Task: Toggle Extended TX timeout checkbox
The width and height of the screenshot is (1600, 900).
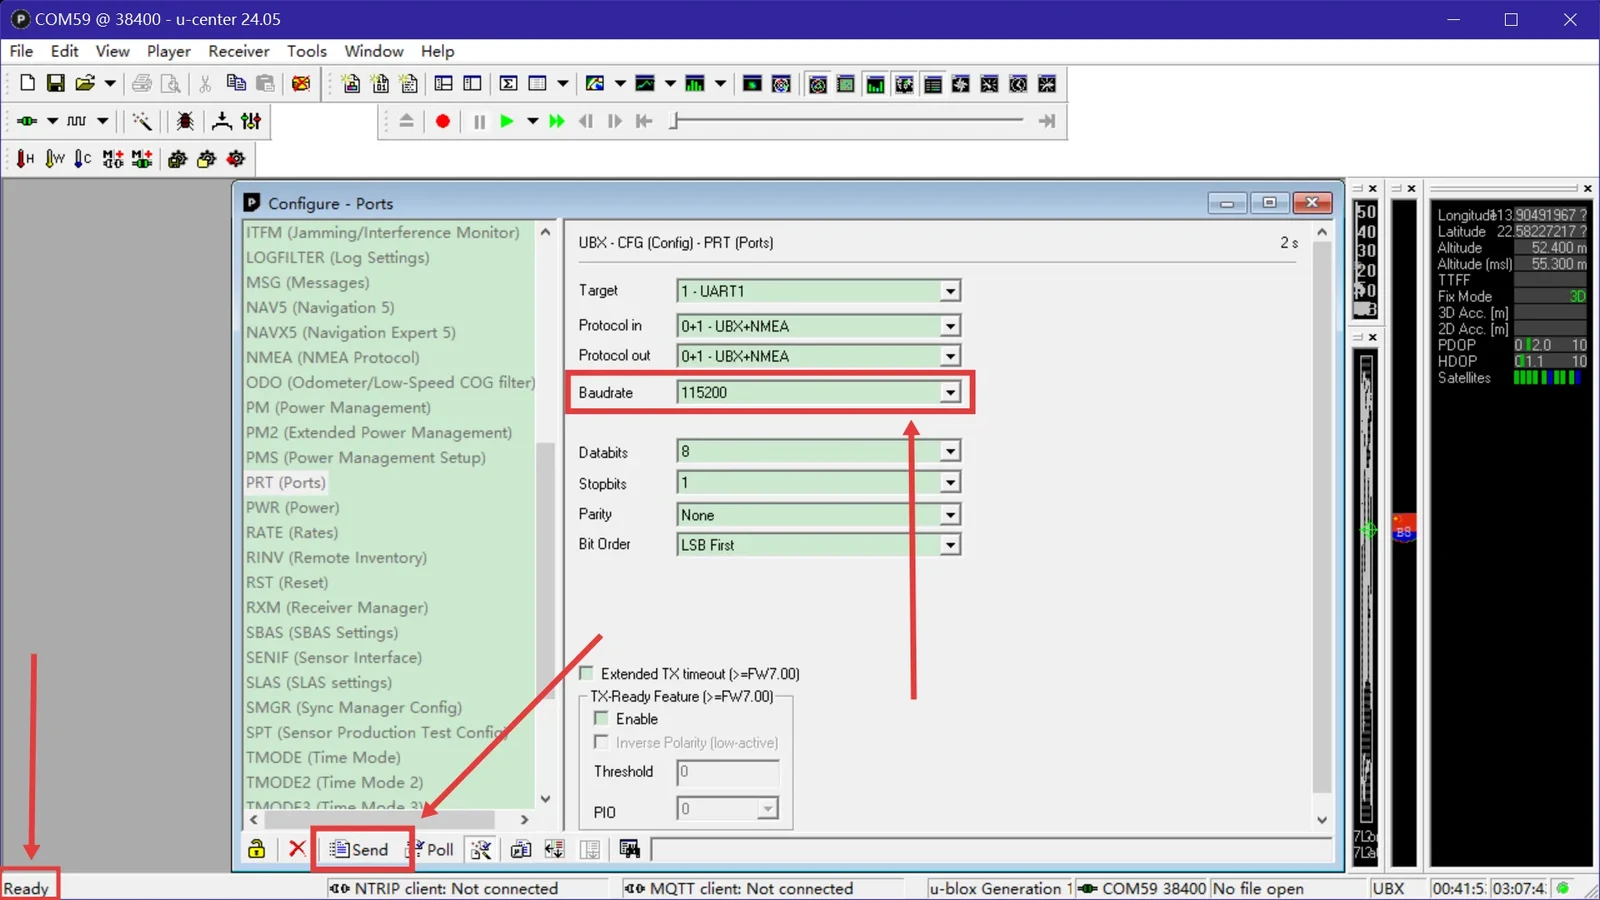Action: 587,673
